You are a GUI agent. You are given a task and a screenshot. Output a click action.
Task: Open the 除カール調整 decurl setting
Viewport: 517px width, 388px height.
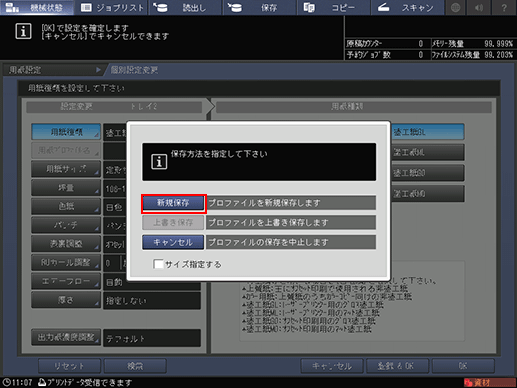[x=66, y=262]
